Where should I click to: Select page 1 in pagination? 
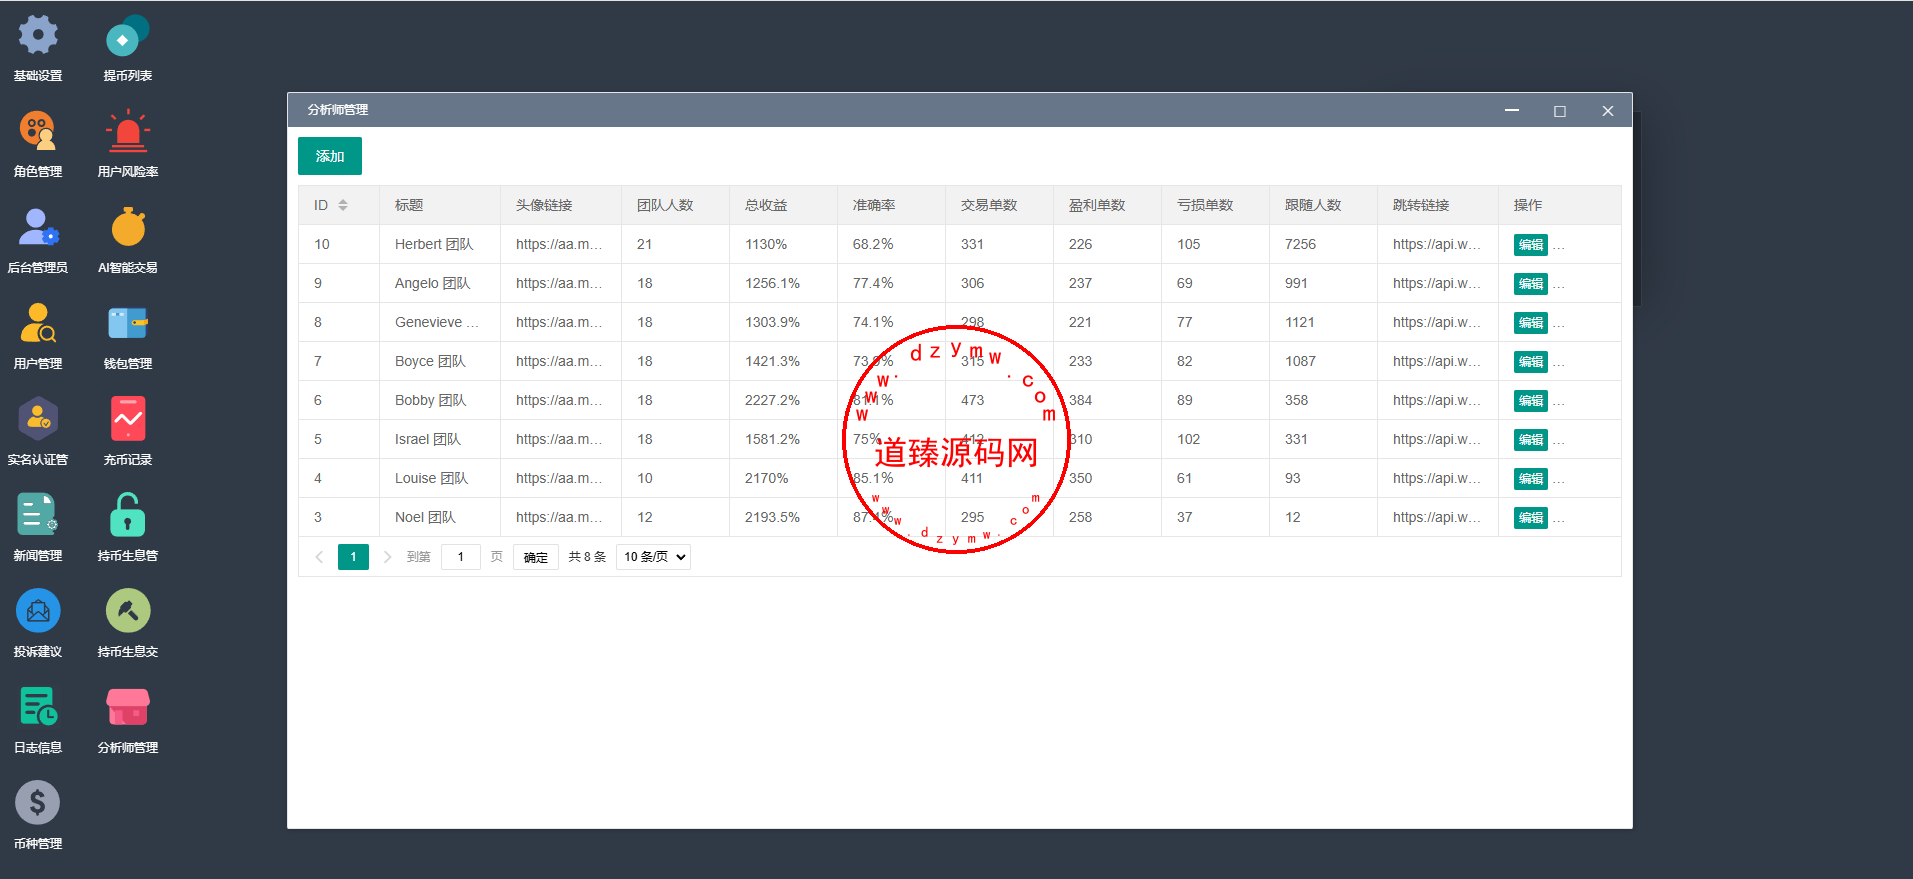tap(353, 557)
